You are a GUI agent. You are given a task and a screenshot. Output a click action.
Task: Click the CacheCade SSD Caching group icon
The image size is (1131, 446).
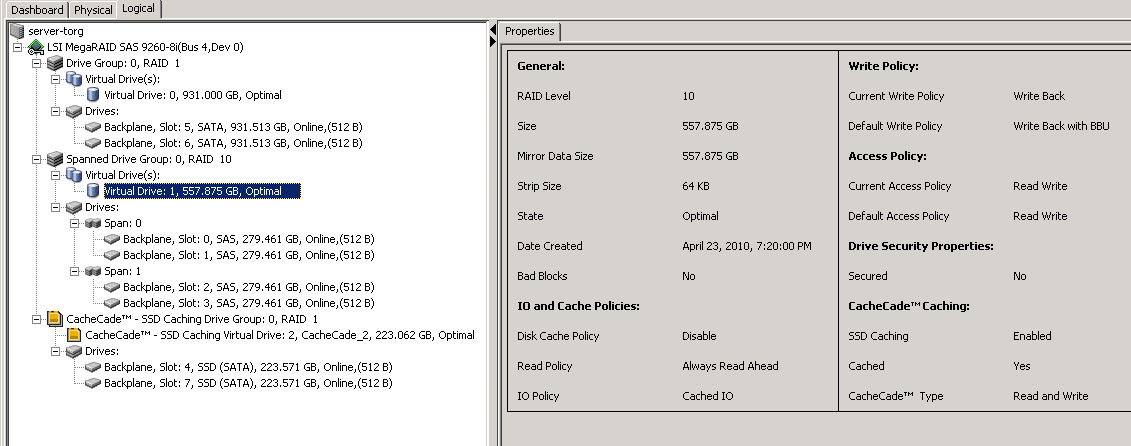click(55, 319)
